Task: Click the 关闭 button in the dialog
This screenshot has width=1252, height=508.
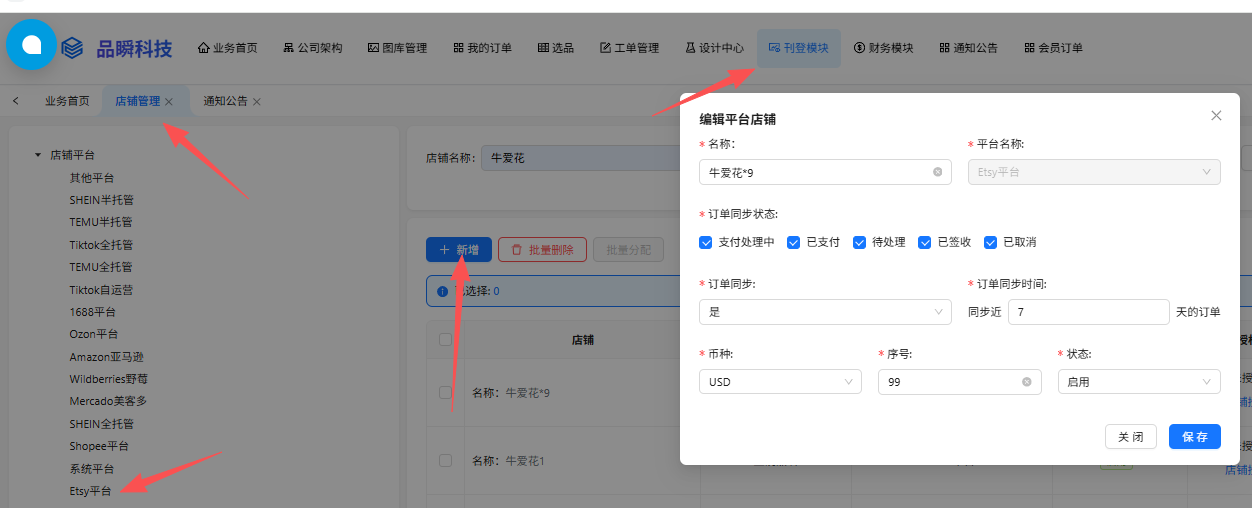Action: [x=1131, y=437]
